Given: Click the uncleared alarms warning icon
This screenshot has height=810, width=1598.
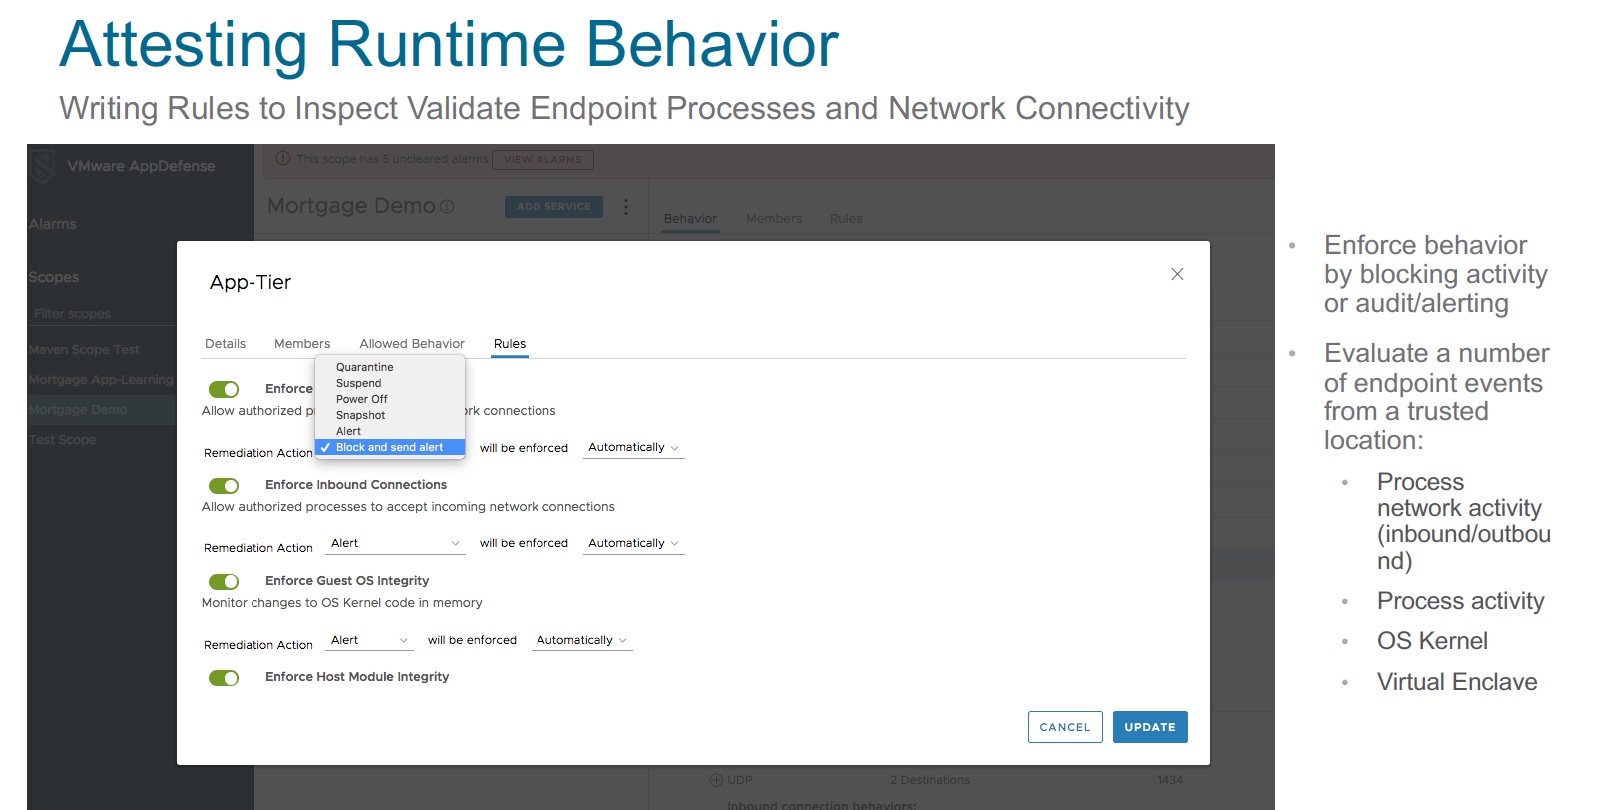Looking at the screenshot, I should pos(283,159).
